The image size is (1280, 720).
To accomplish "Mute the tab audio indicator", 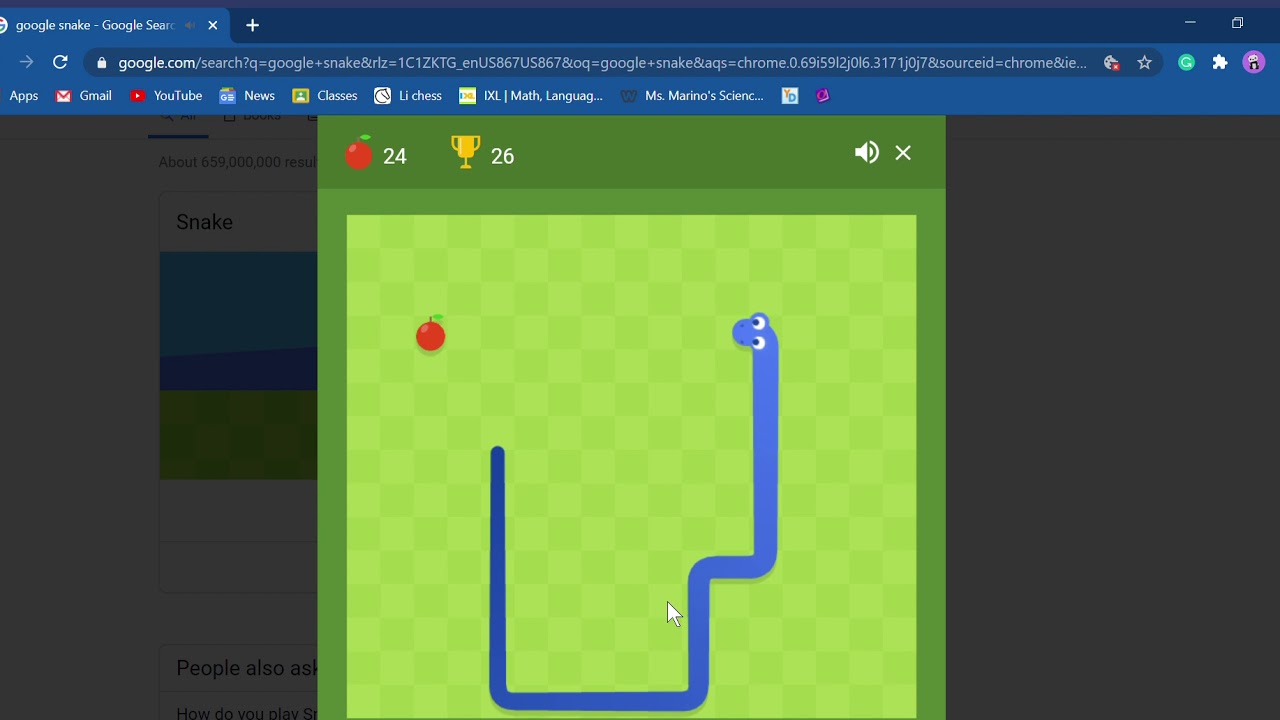I will (x=190, y=25).
